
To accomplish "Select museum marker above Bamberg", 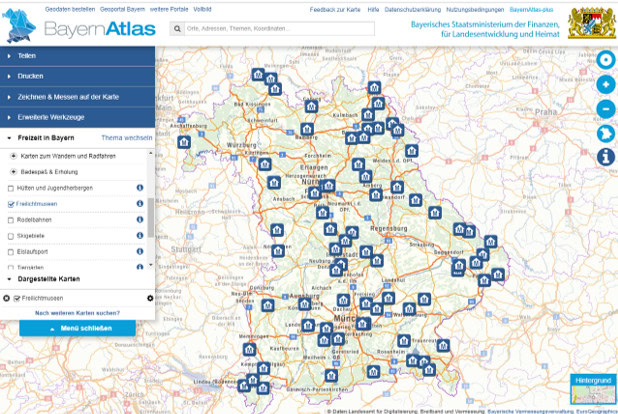I will (307, 129).
